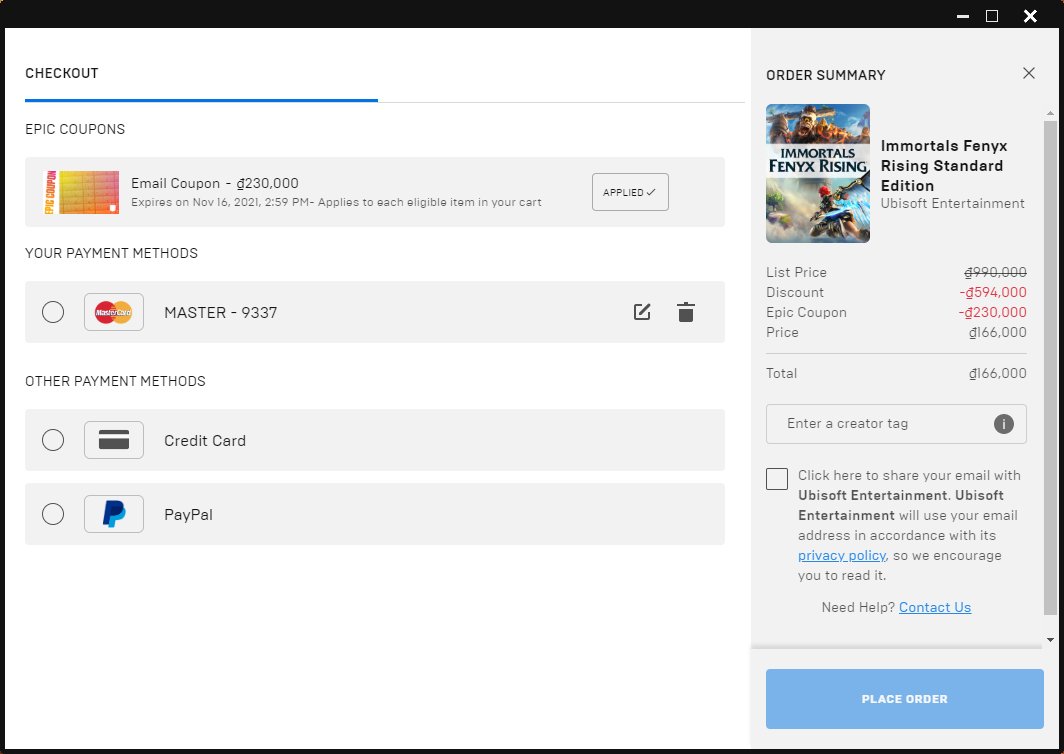Select the PayPal radio button
The width and height of the screenshot is (1064, 754).
tap(53, 514)
